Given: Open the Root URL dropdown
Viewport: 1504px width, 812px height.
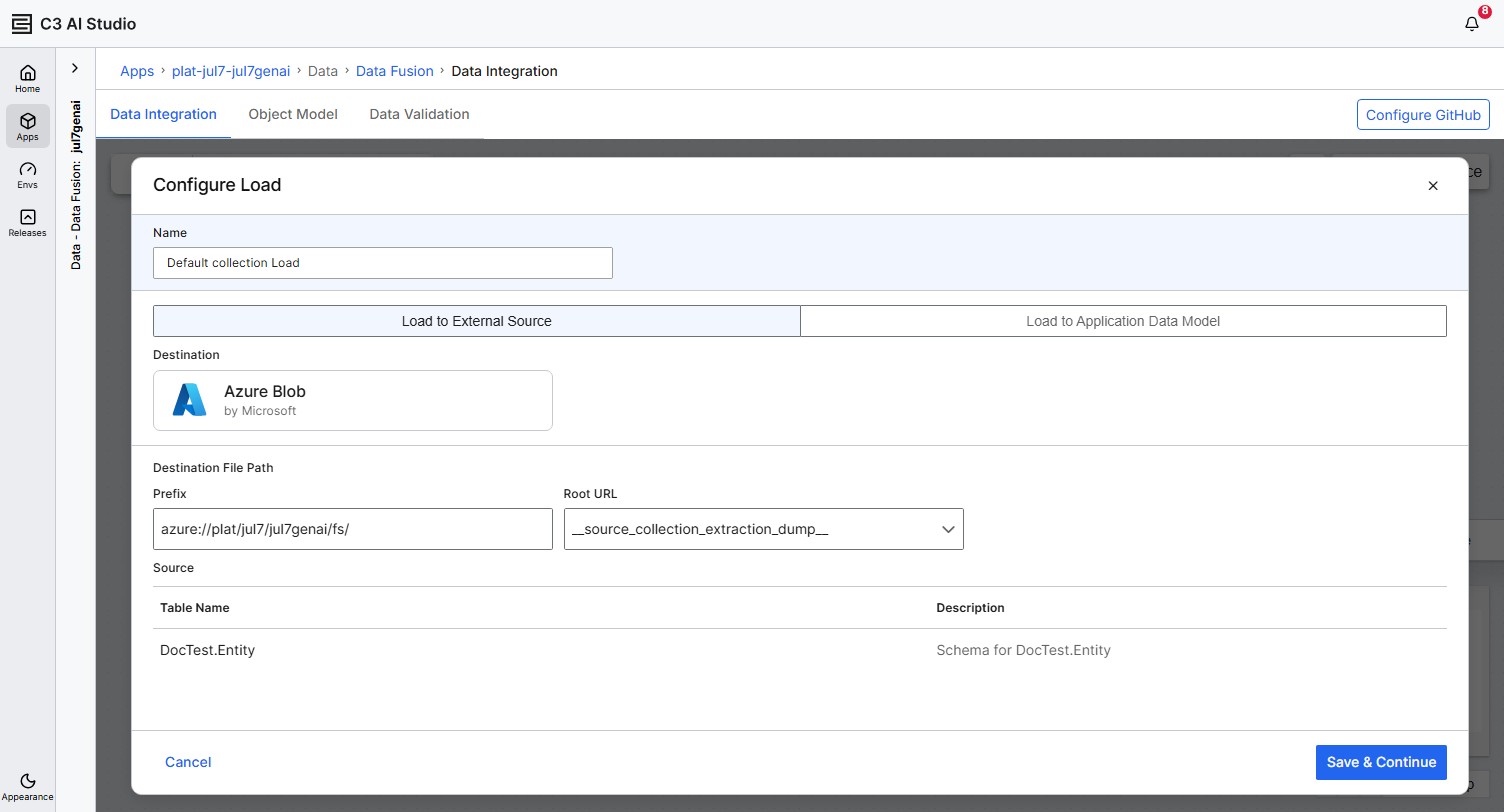Looking at the screenshot, I should pyautogui.click(x=764, y=529).
